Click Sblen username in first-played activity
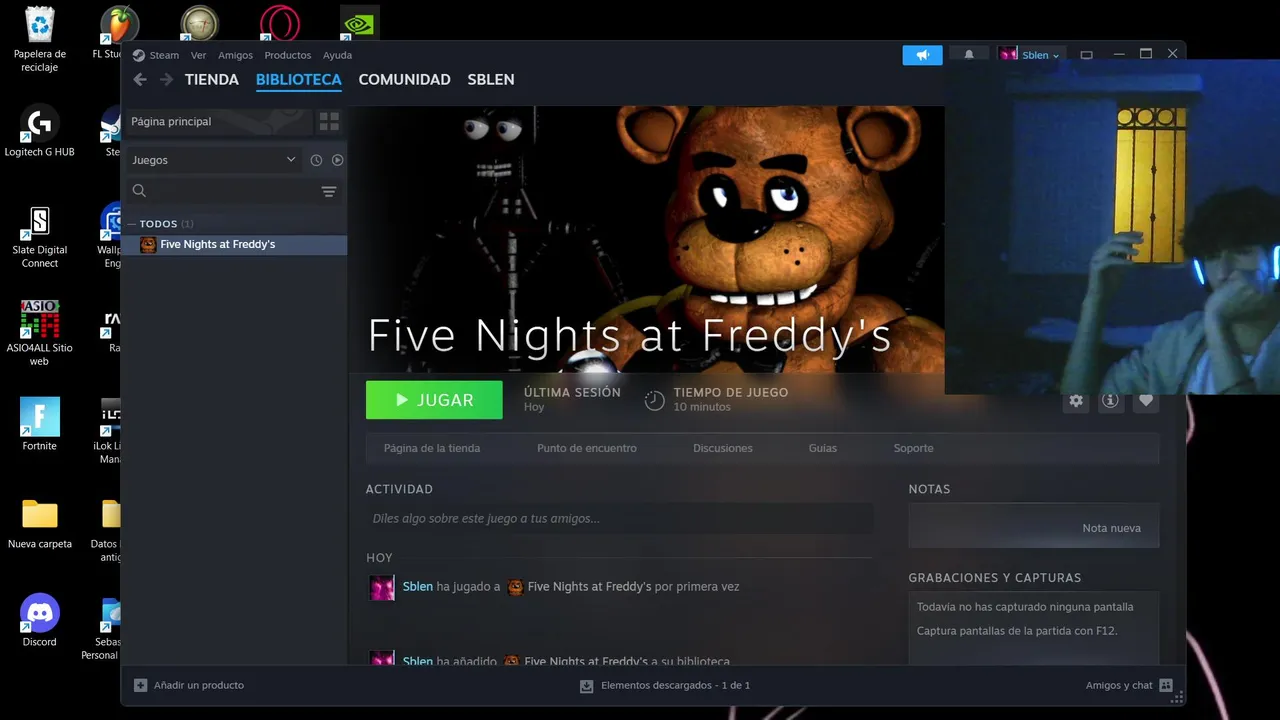The height and width of the screenshot is (720, 1280). click(x=418, y=587)
